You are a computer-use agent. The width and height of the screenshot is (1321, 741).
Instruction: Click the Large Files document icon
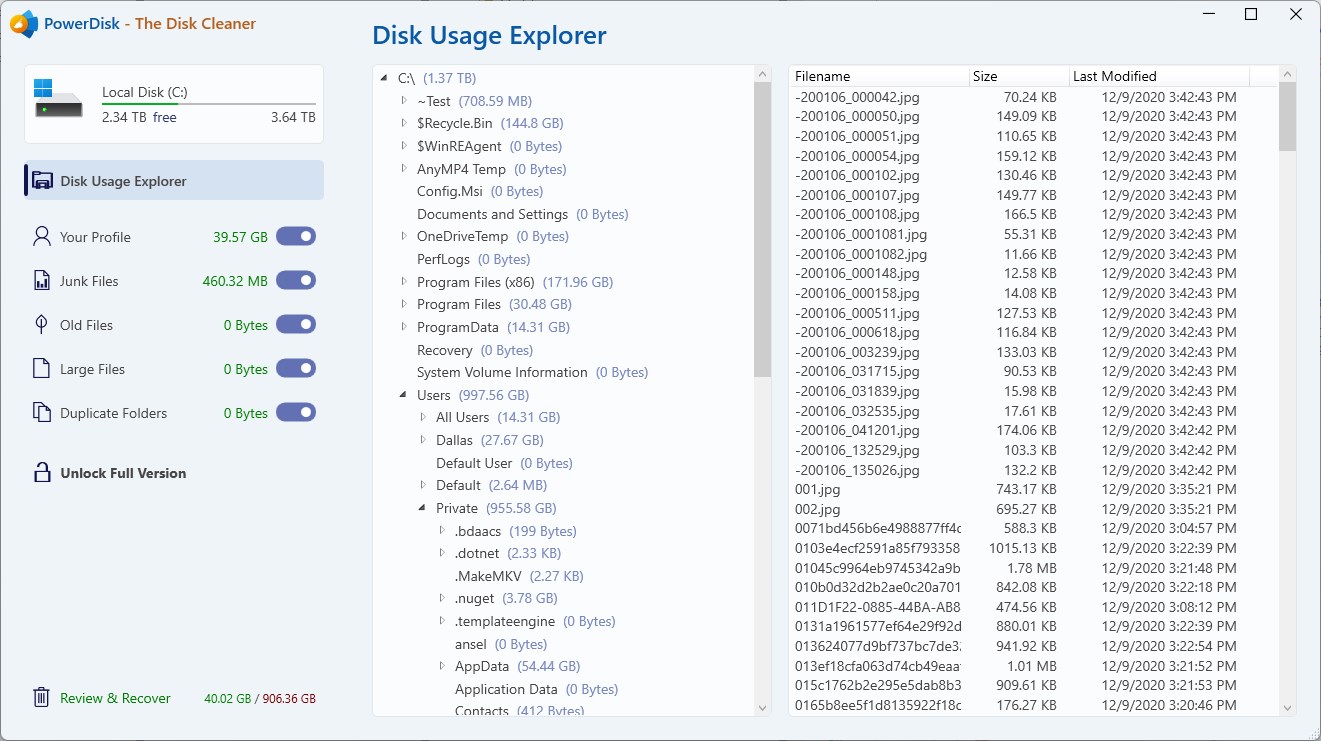click(42, 369)
